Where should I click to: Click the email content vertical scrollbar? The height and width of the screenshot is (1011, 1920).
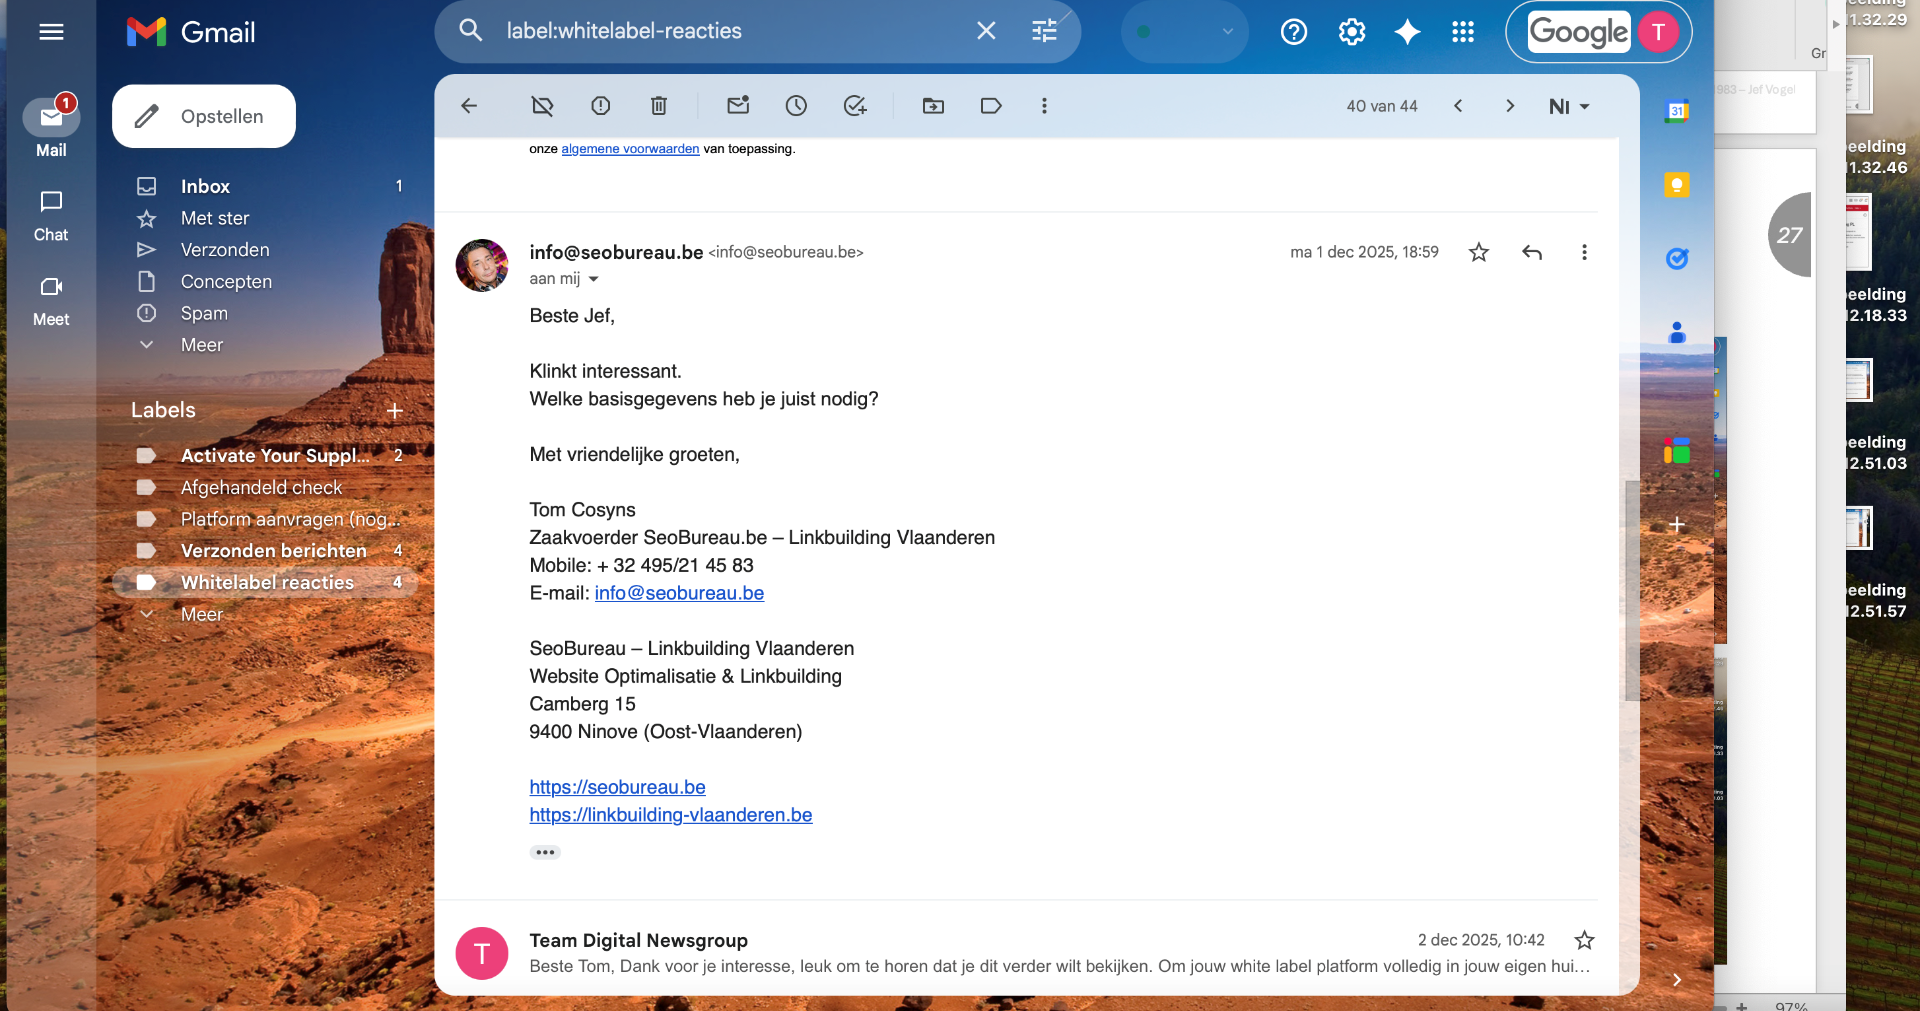[1631, 590]
